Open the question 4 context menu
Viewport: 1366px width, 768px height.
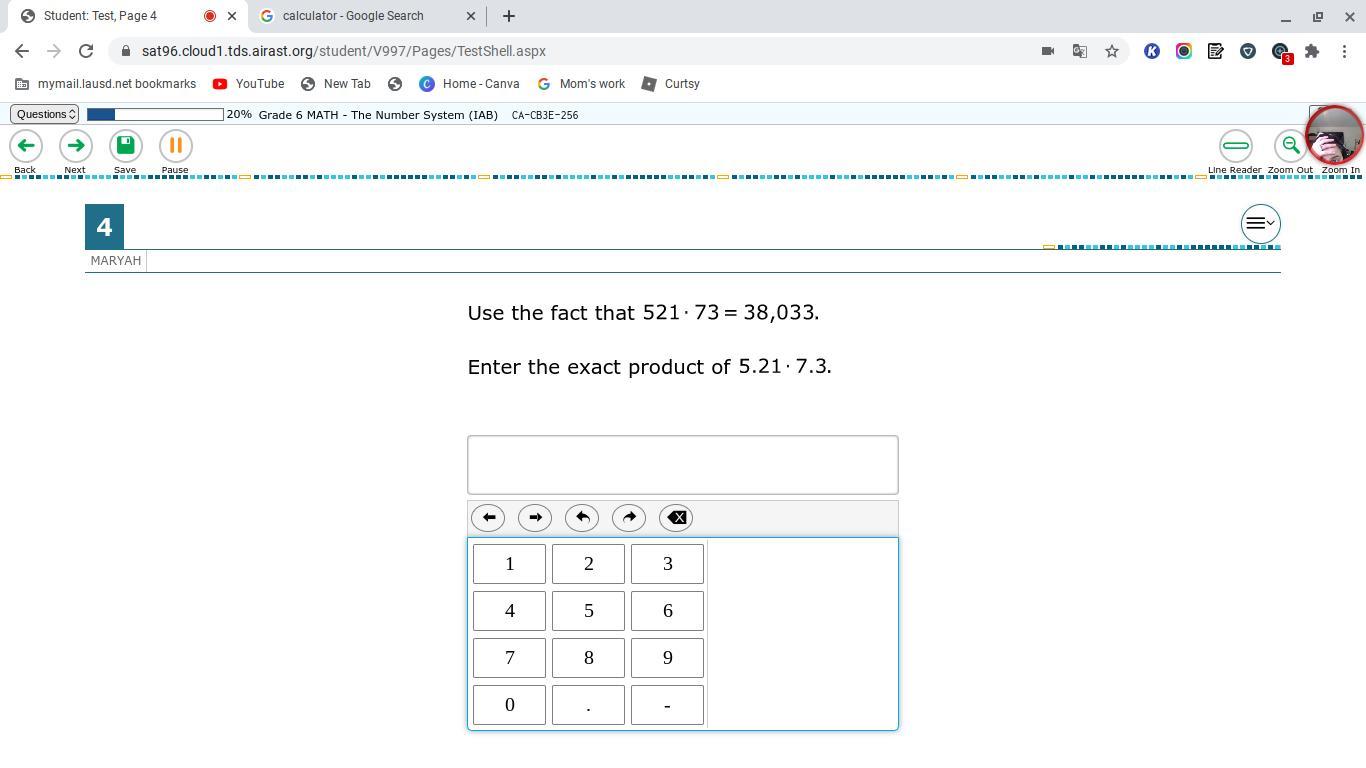[1260, 223]
